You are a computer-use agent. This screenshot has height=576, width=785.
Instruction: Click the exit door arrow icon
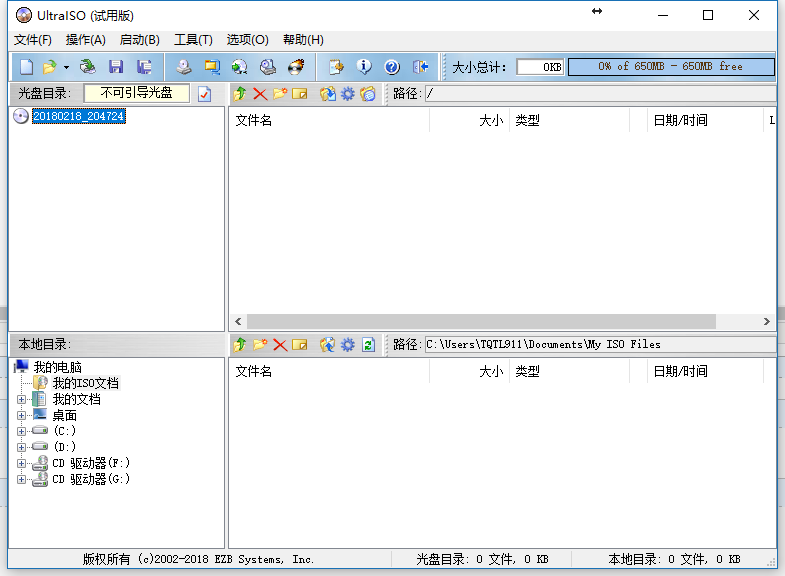tap(420, 67)
